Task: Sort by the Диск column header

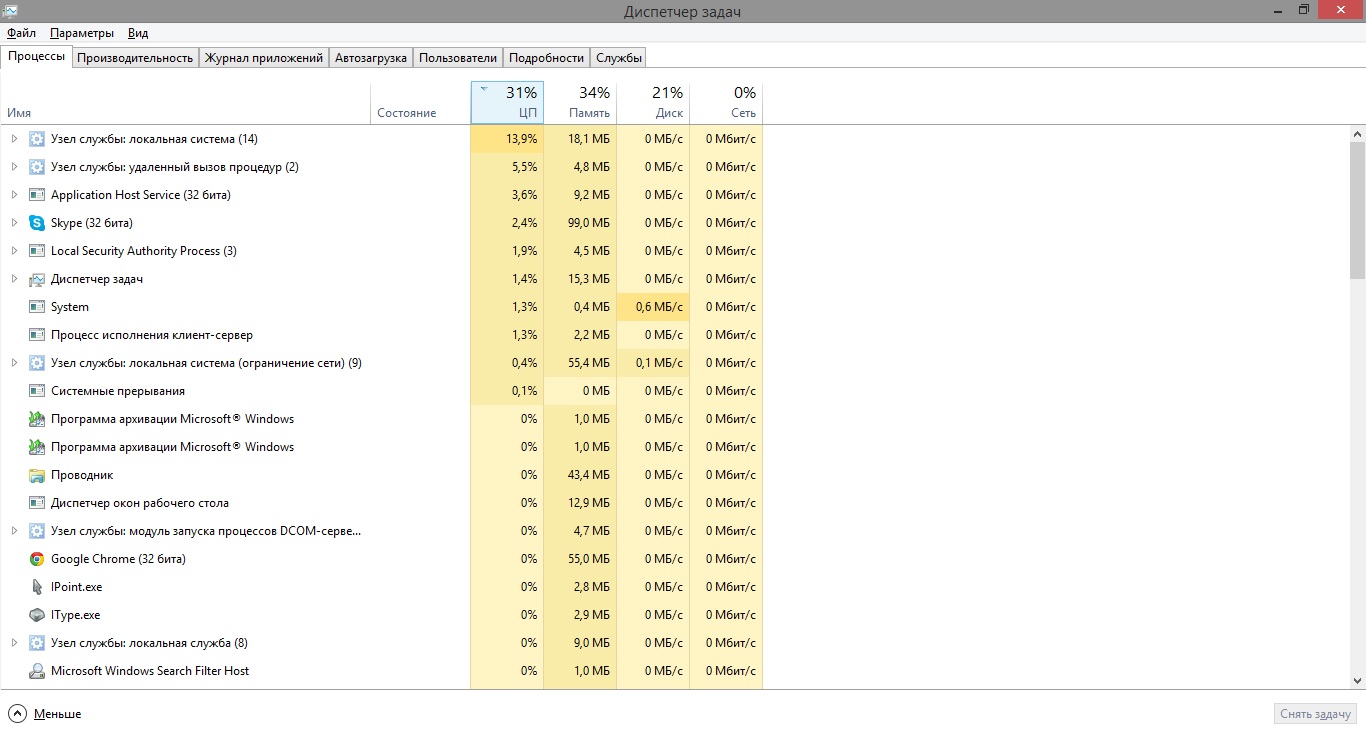Action: (x=653, y=102)
